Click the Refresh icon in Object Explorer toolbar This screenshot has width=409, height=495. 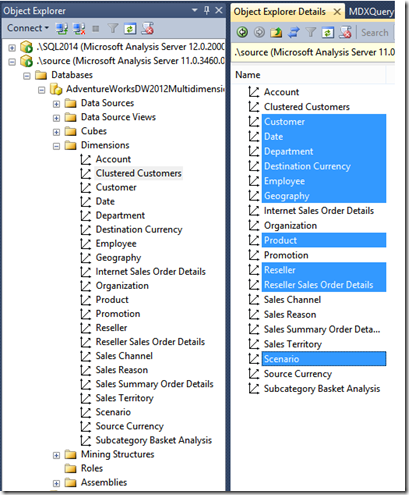point(130,29)
